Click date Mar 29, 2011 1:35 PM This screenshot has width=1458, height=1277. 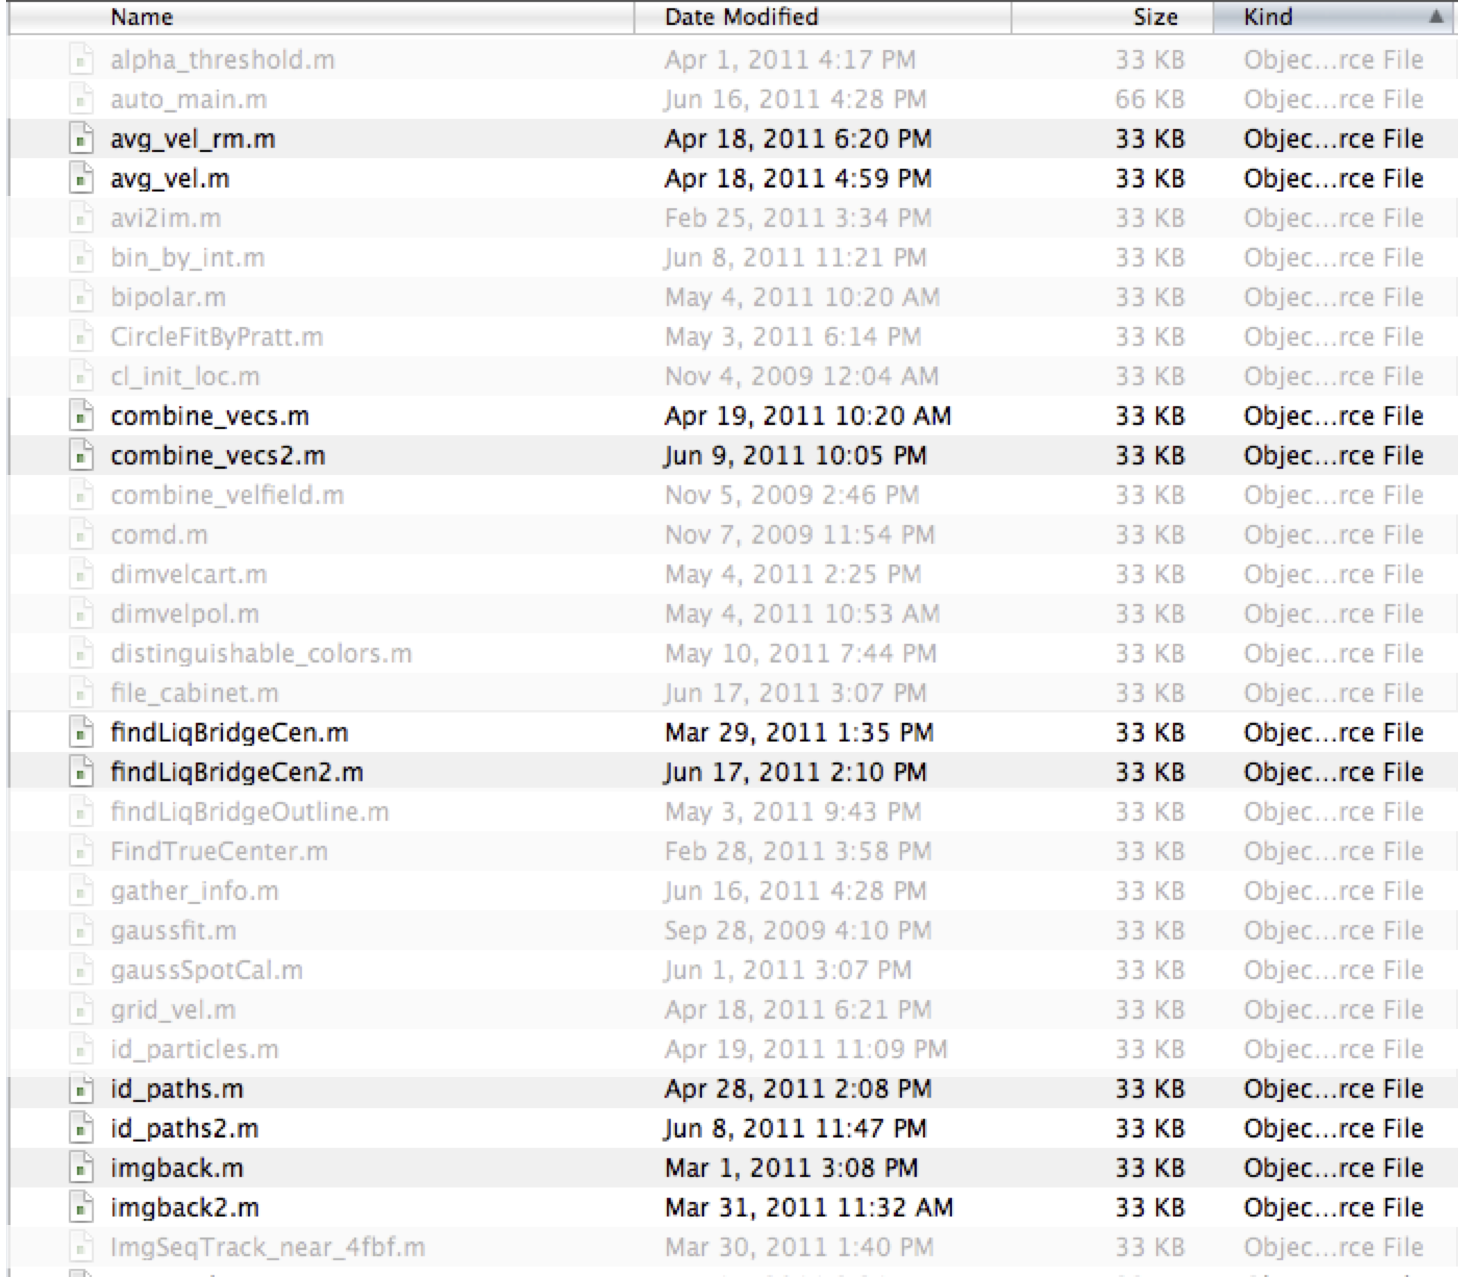coord(799,733)
